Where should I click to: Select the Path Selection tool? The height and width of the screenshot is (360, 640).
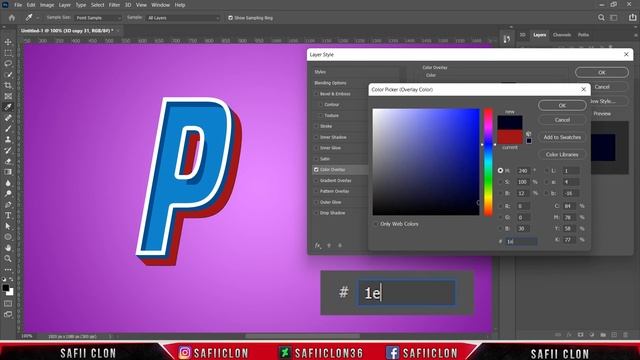8,226
